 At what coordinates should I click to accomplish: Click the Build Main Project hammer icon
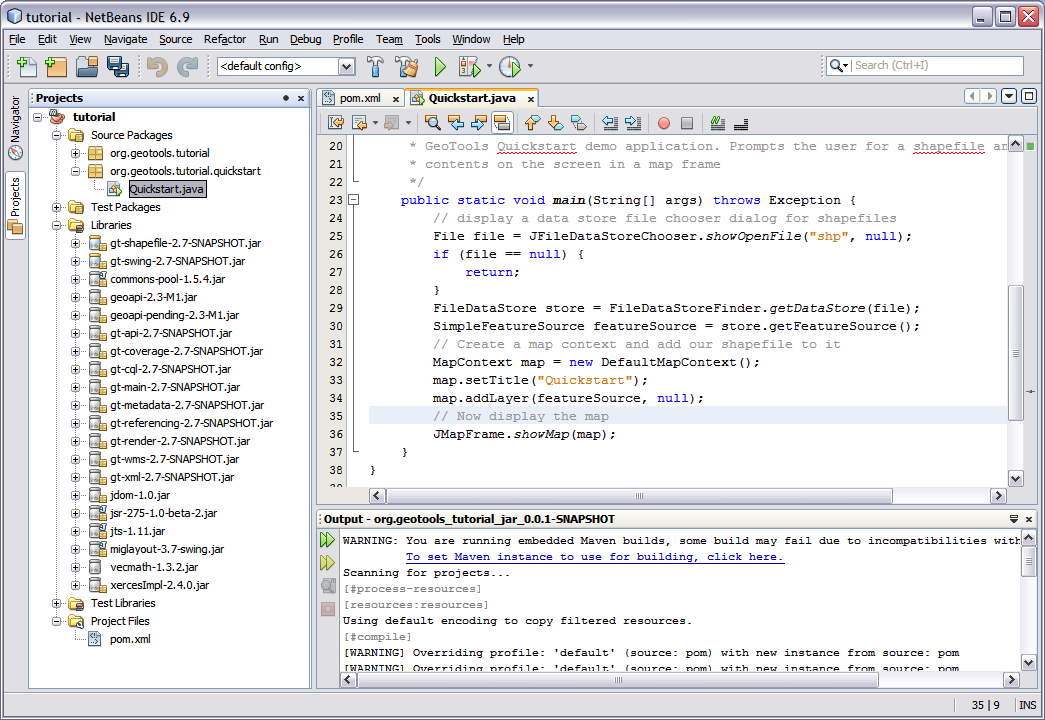375,66
